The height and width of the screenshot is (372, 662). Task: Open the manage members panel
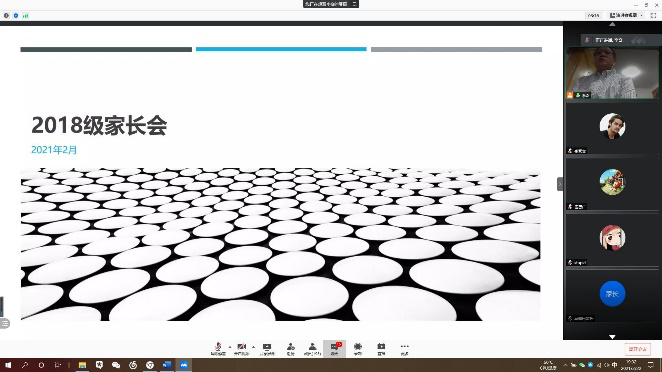pos(312,349)
